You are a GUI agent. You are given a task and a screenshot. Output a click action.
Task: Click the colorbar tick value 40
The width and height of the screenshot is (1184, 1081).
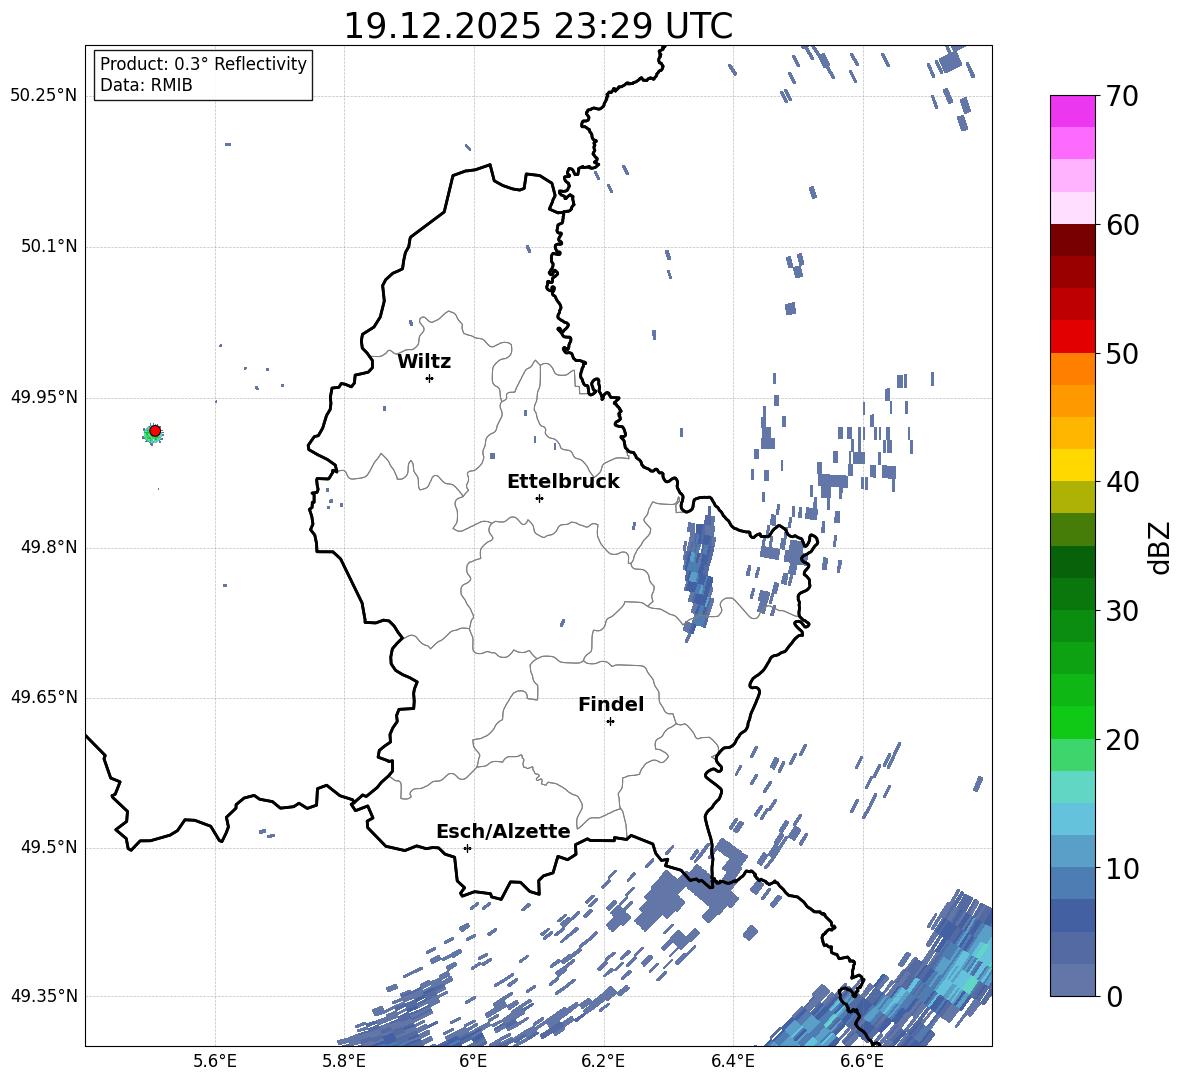(x=1122, y=482)
